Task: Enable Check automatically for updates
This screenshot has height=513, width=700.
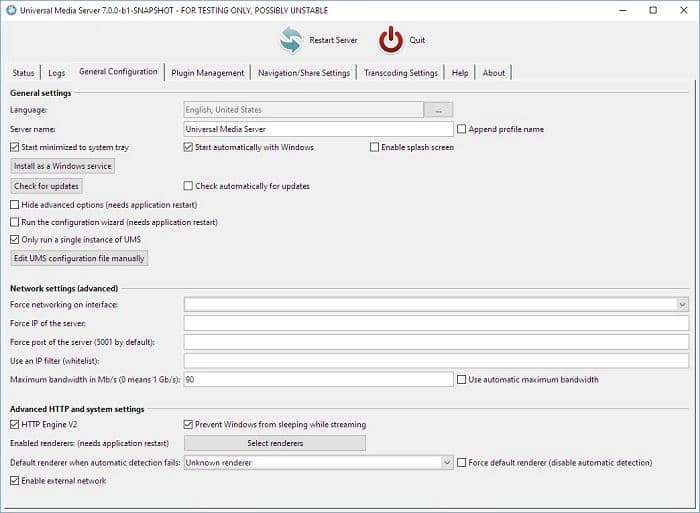Action: click(188, 186)
